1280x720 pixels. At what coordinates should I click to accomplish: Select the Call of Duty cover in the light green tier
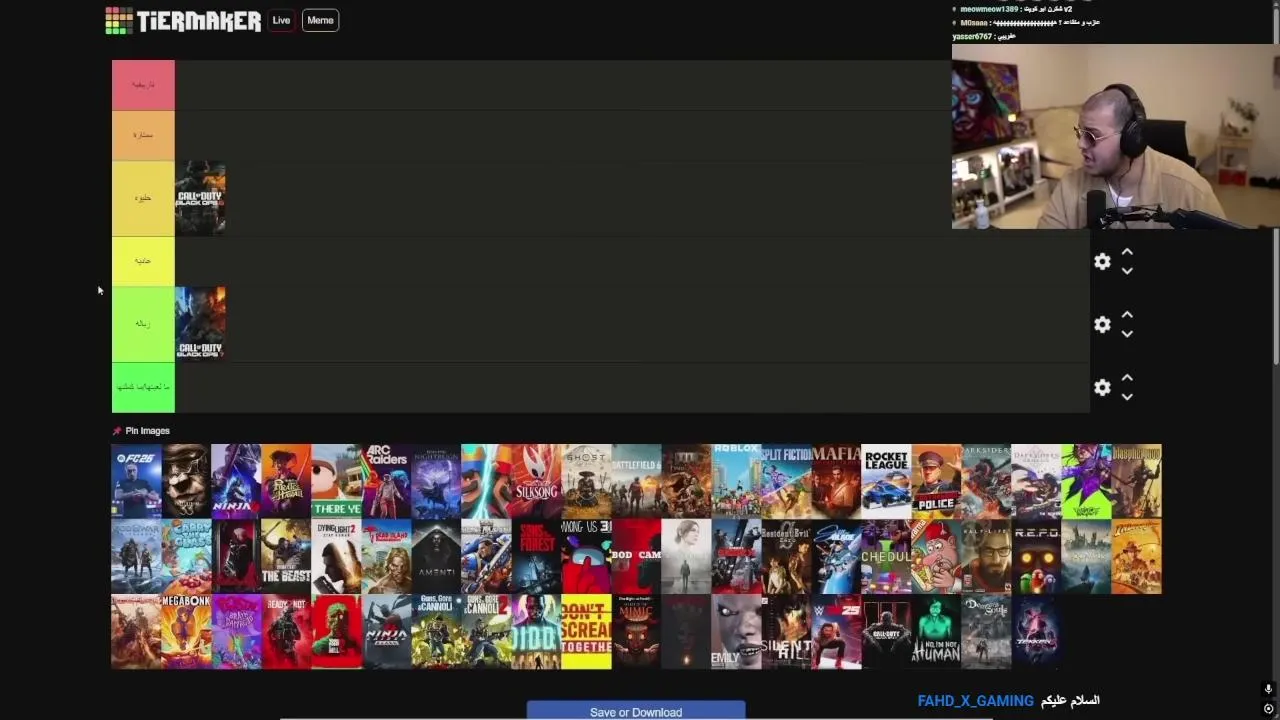tap(200, 324)
